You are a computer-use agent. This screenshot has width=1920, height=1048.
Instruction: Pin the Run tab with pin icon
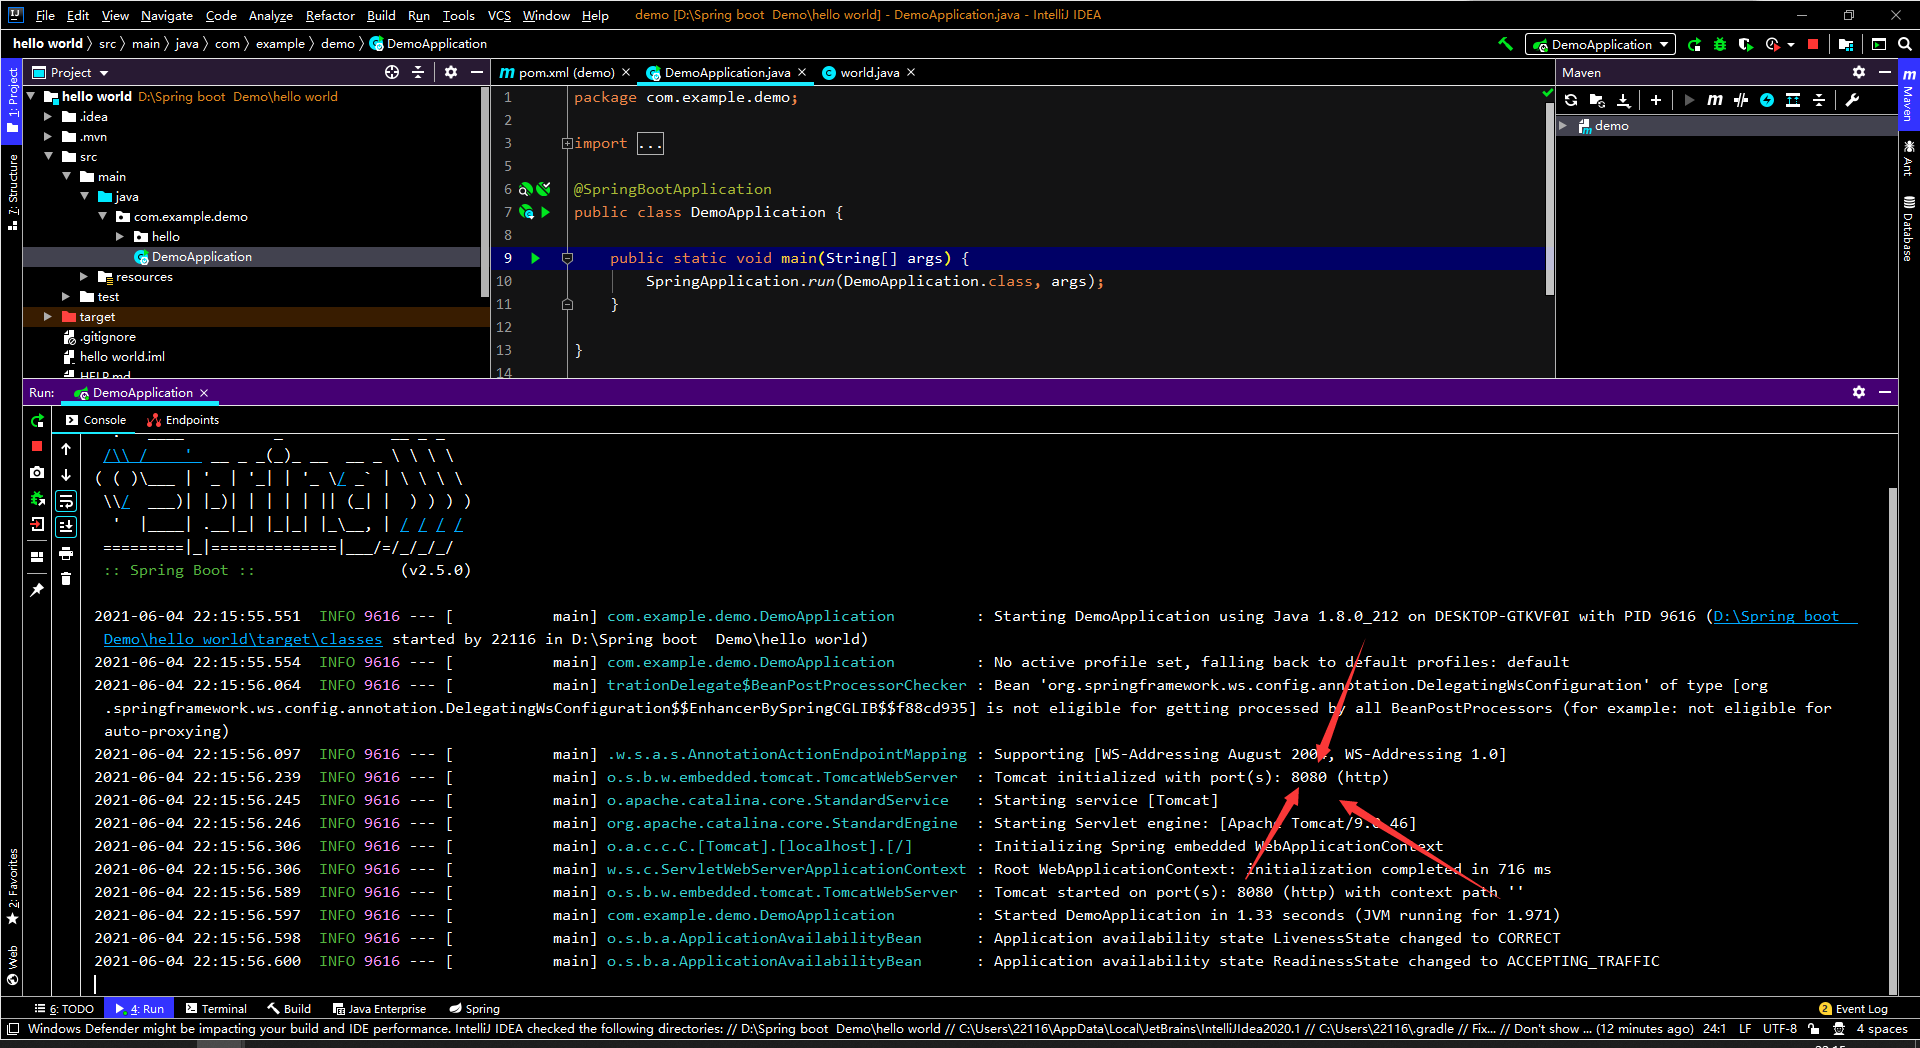coord(37,590)
